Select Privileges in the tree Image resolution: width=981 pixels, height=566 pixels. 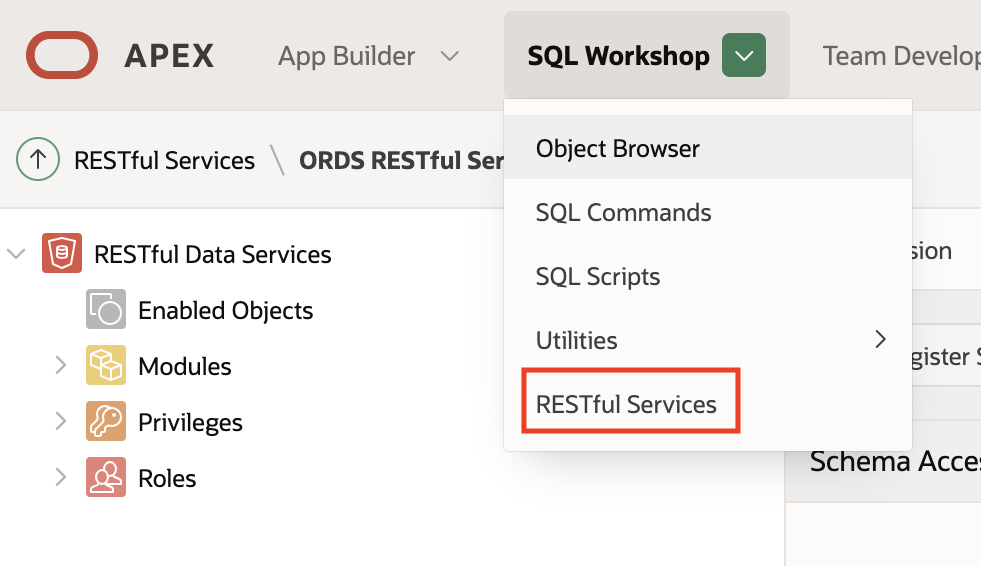tap(190, 422)
